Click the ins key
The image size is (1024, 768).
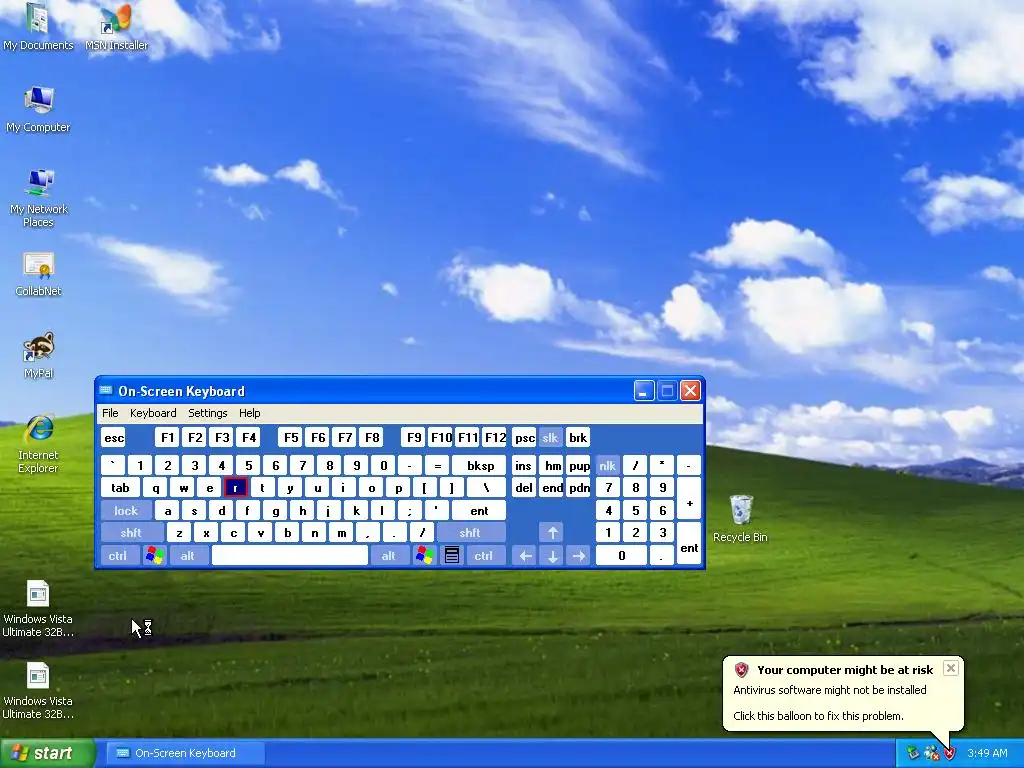tap(524, 466)
